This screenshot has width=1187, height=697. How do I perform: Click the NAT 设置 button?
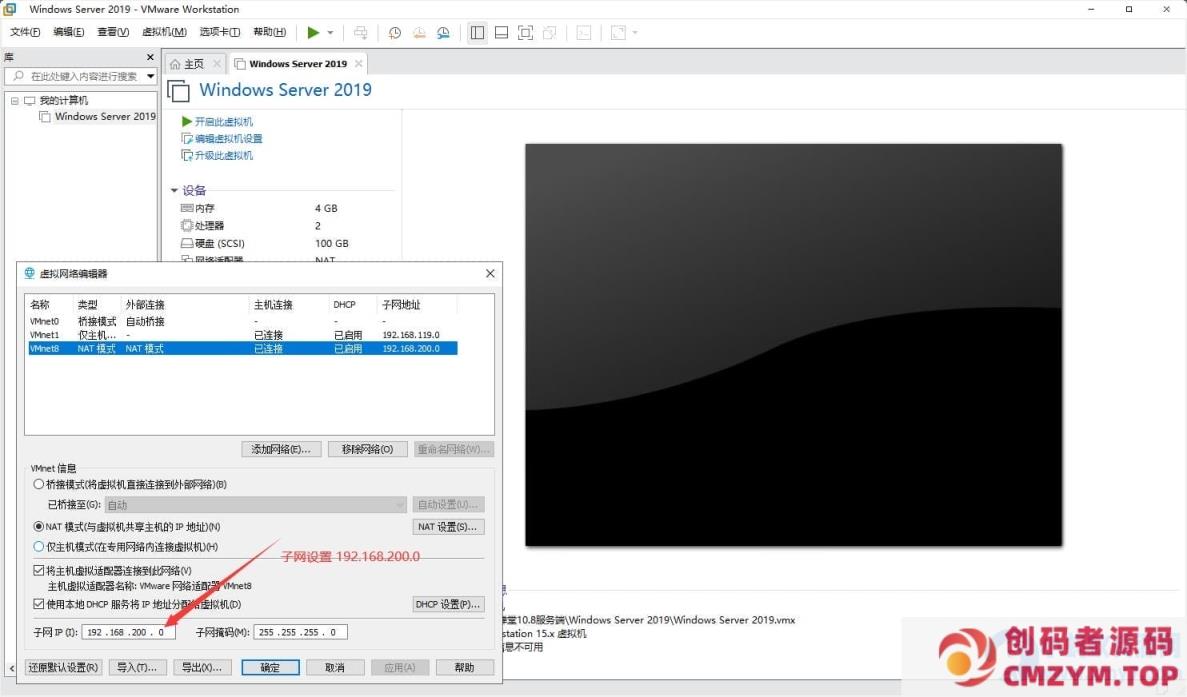[448, 527]
